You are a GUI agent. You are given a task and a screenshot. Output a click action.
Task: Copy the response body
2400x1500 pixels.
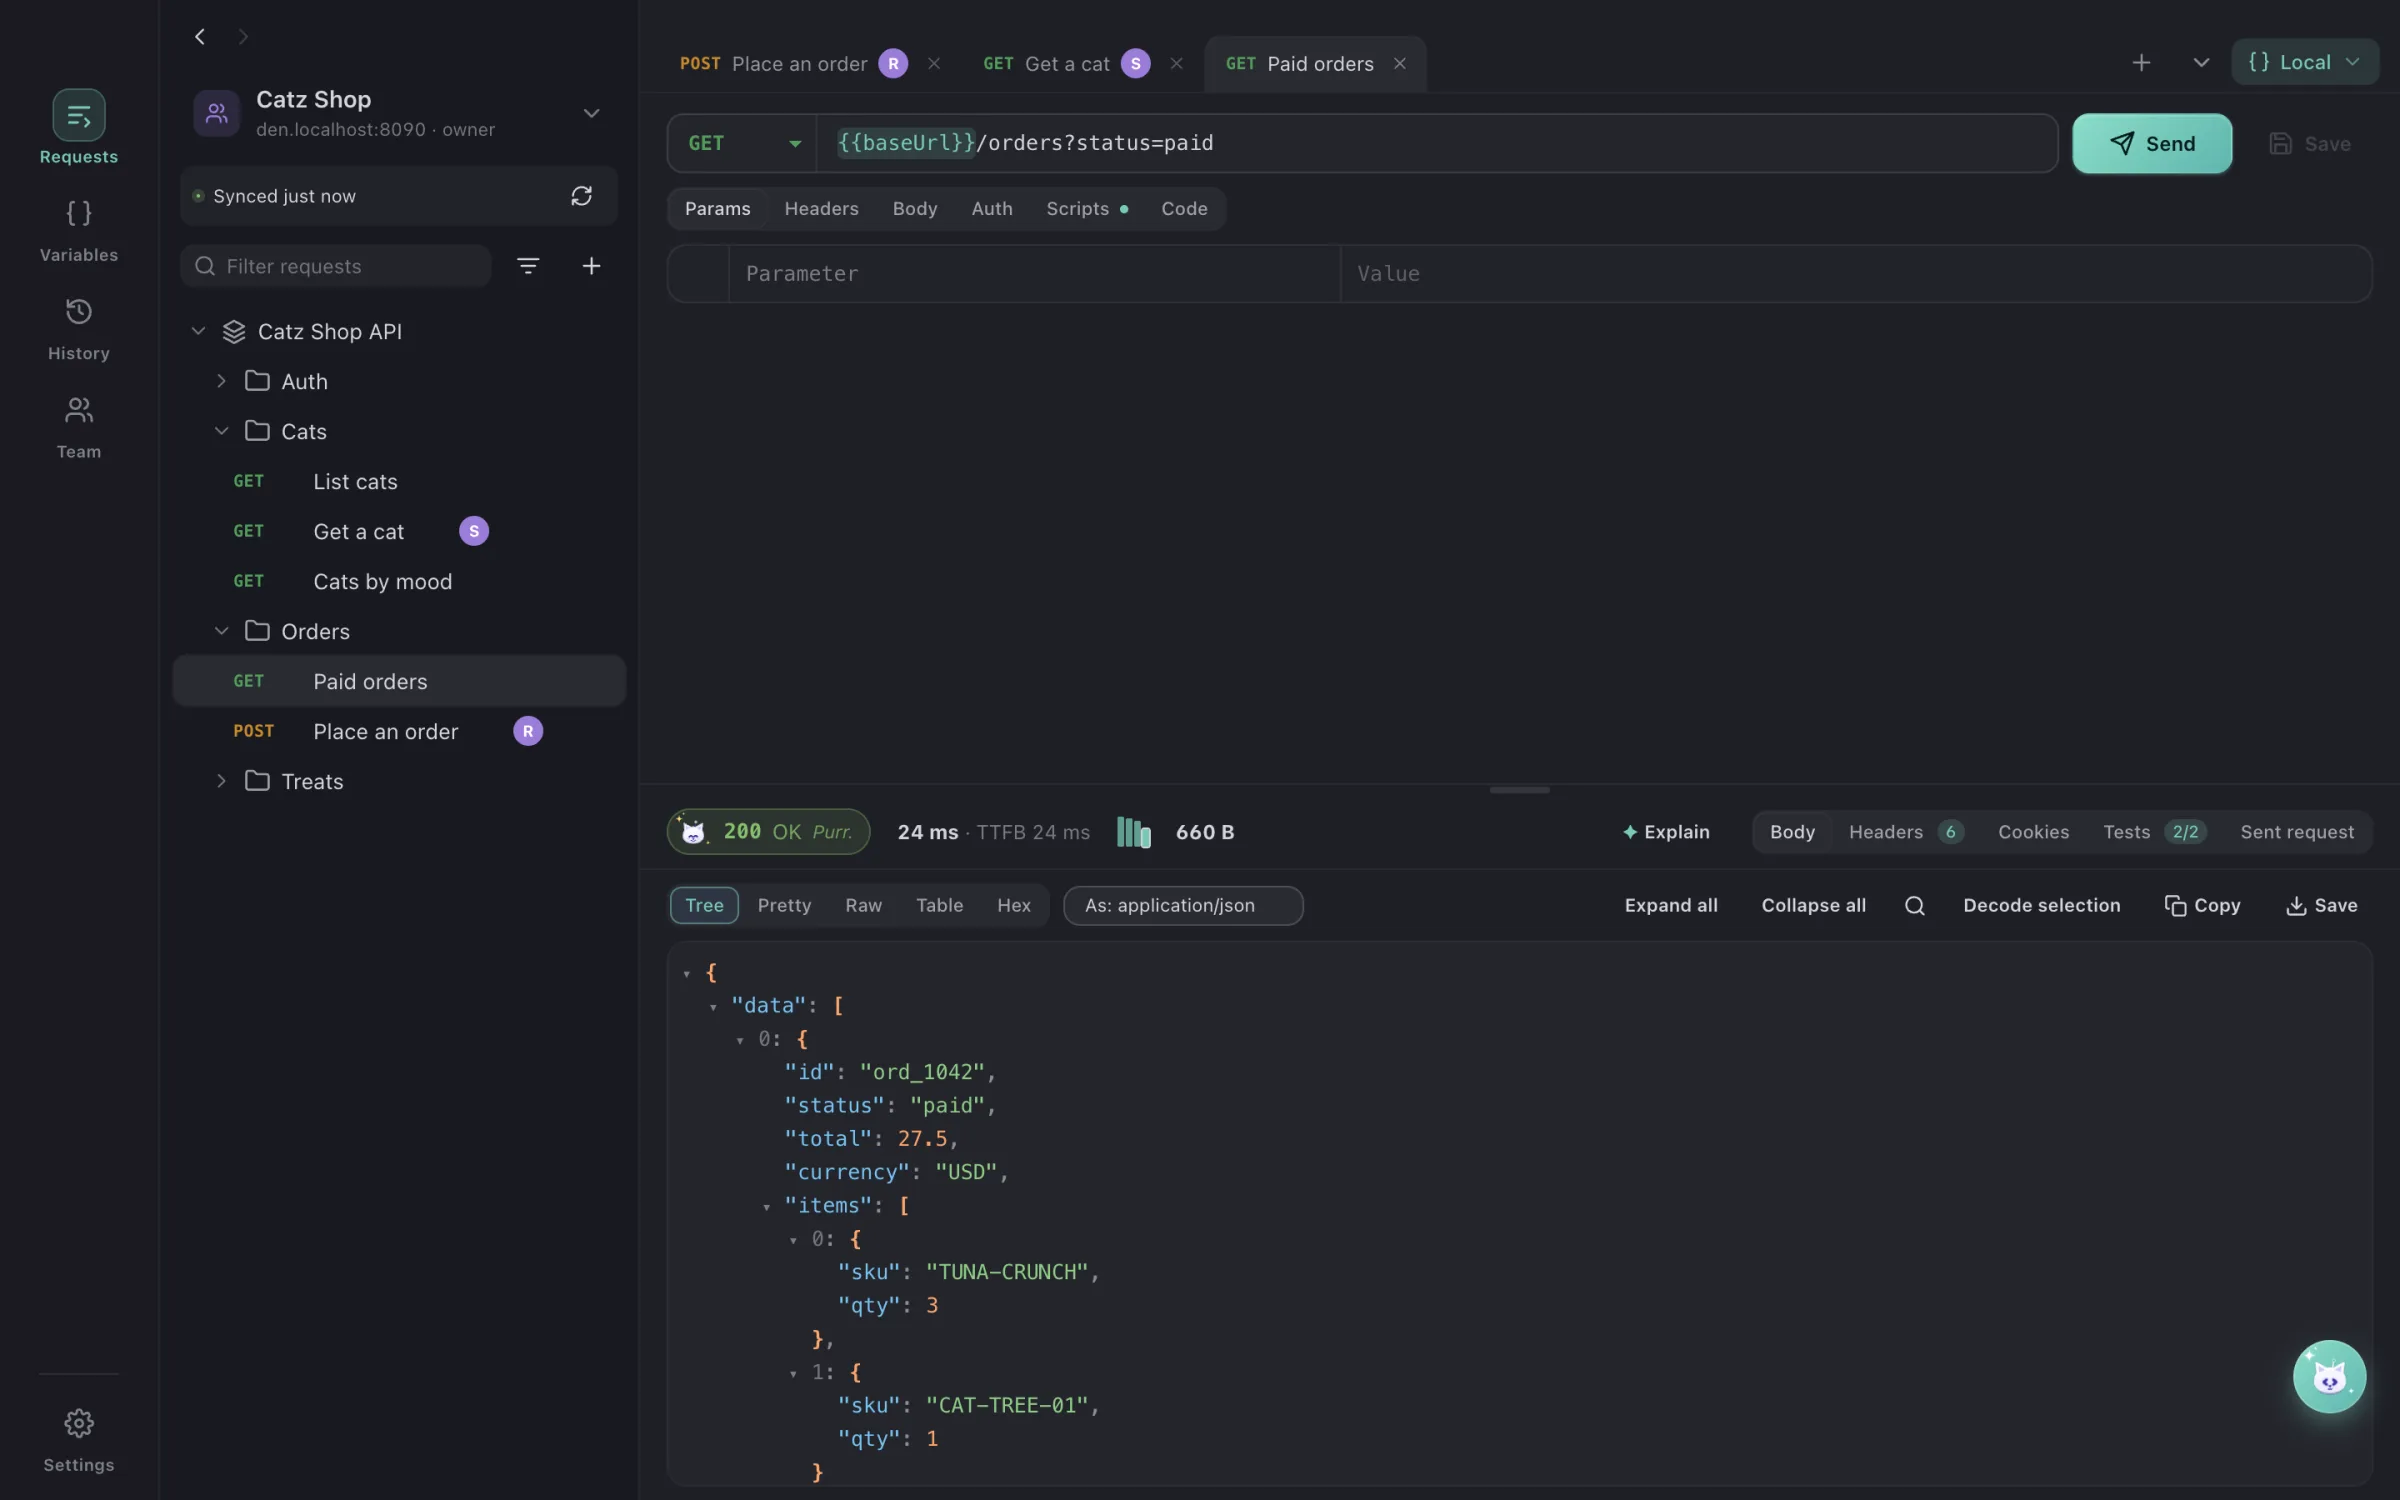click(2202, 905)
